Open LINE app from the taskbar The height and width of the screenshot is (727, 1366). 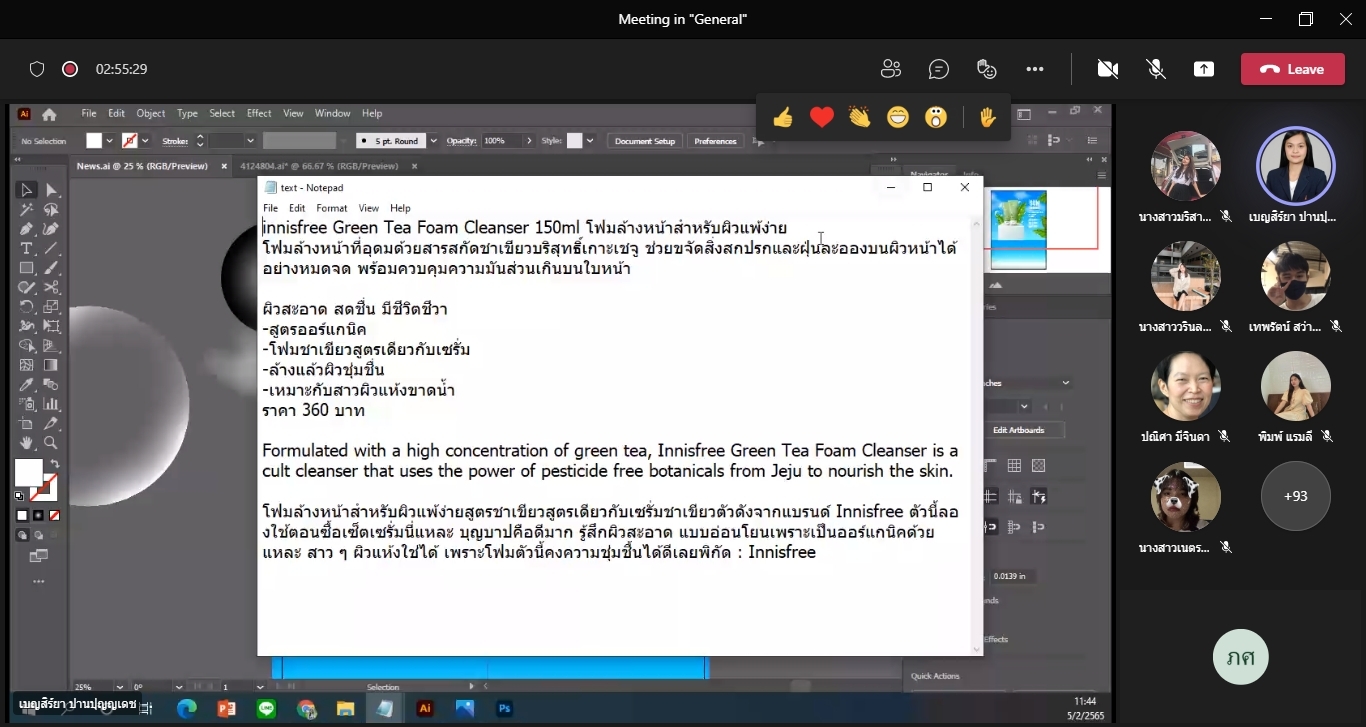coord(266,708)
